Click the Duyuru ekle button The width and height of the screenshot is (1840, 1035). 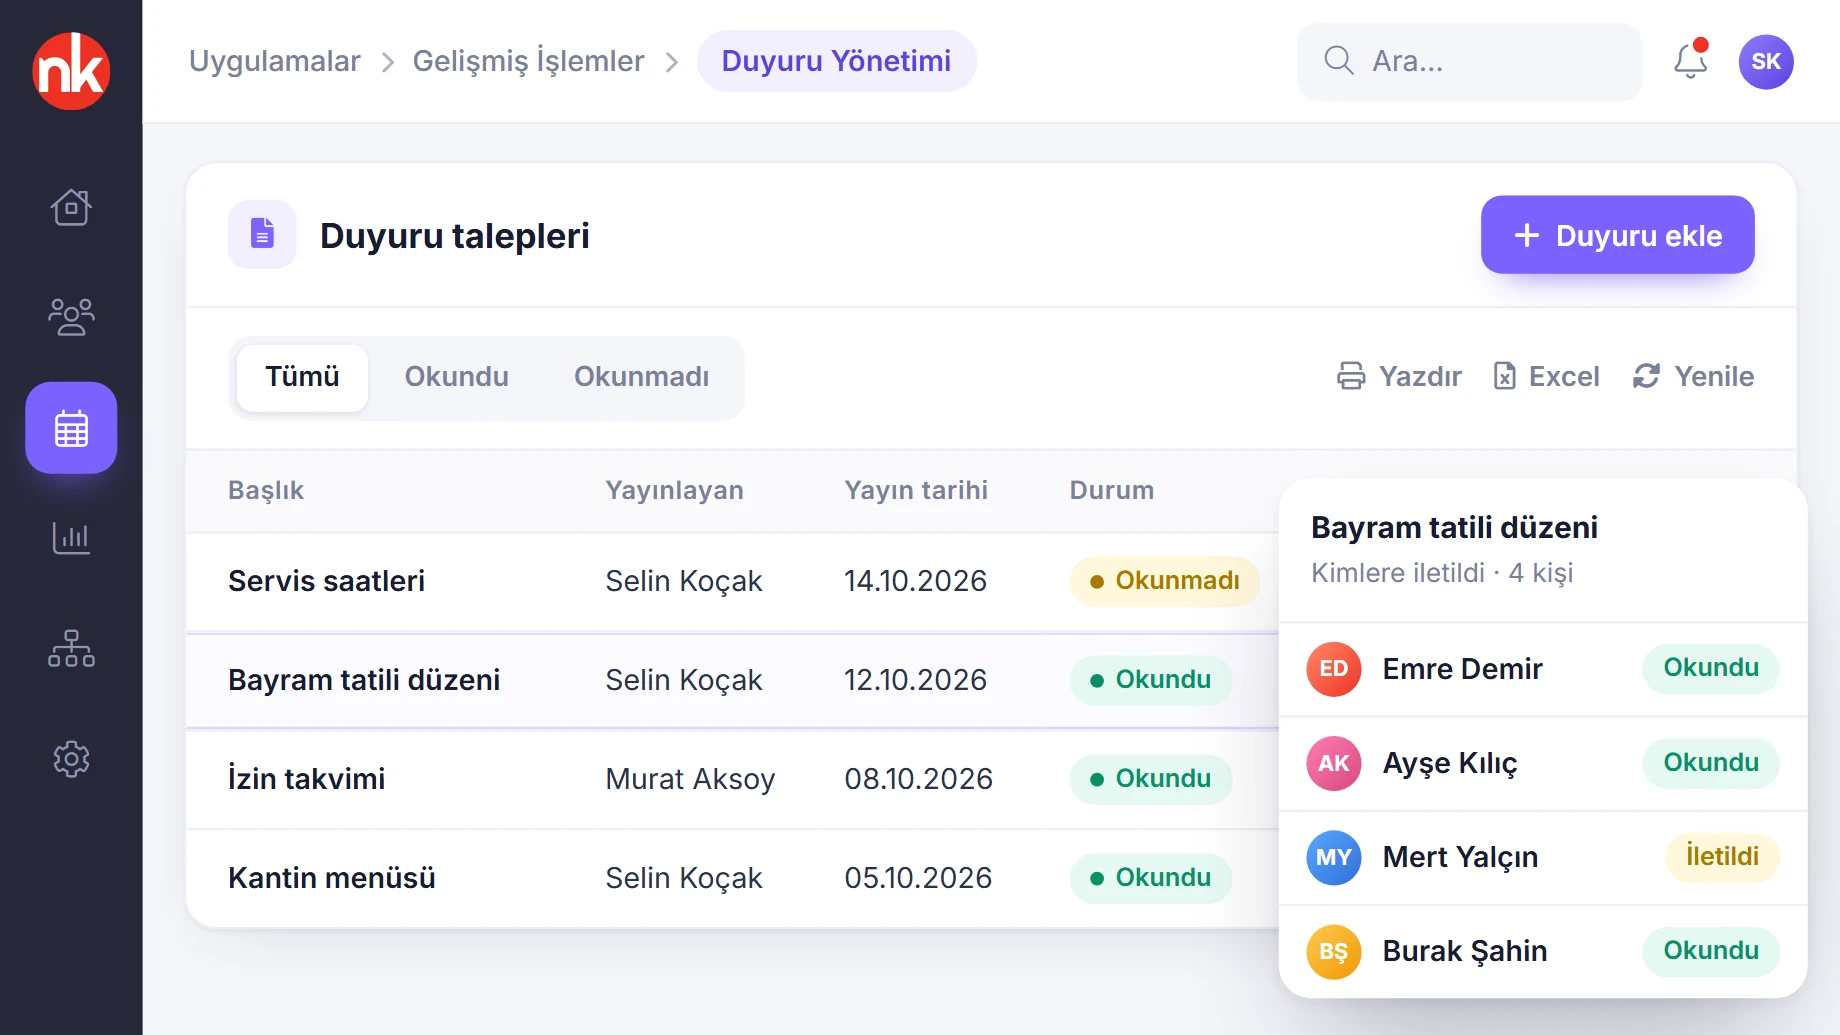pos(1617,235)
